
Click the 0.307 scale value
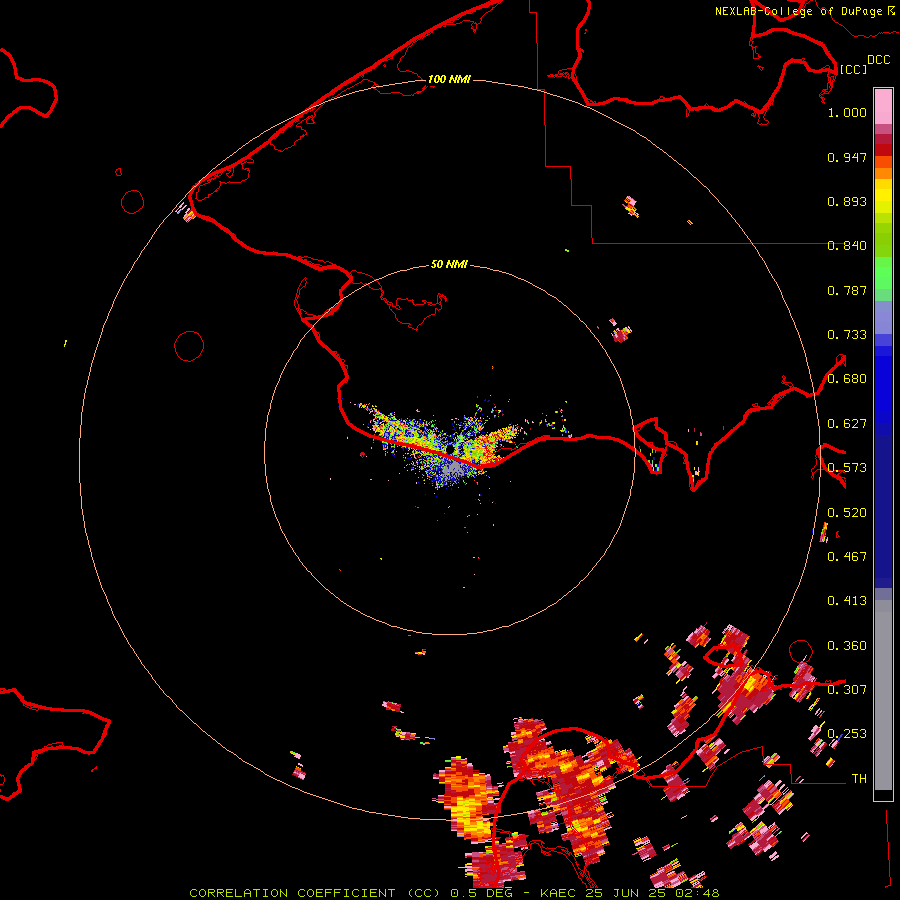[x=847, y=690]
